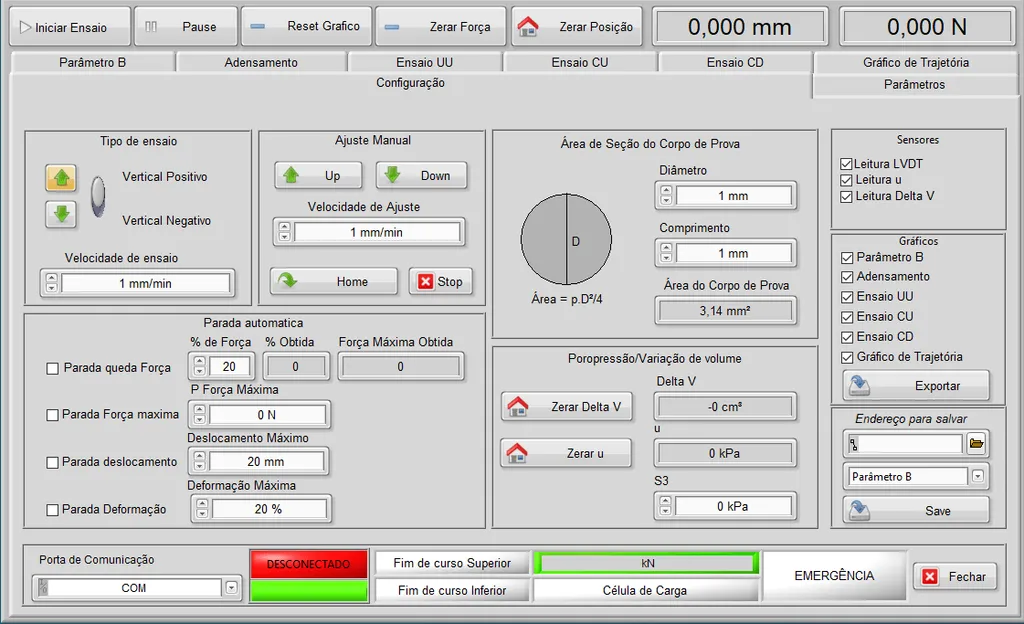This screenshot has width=1024, height=624.
Task: Open the Parâmetro B tab
Action: click(x=92, y=63)
